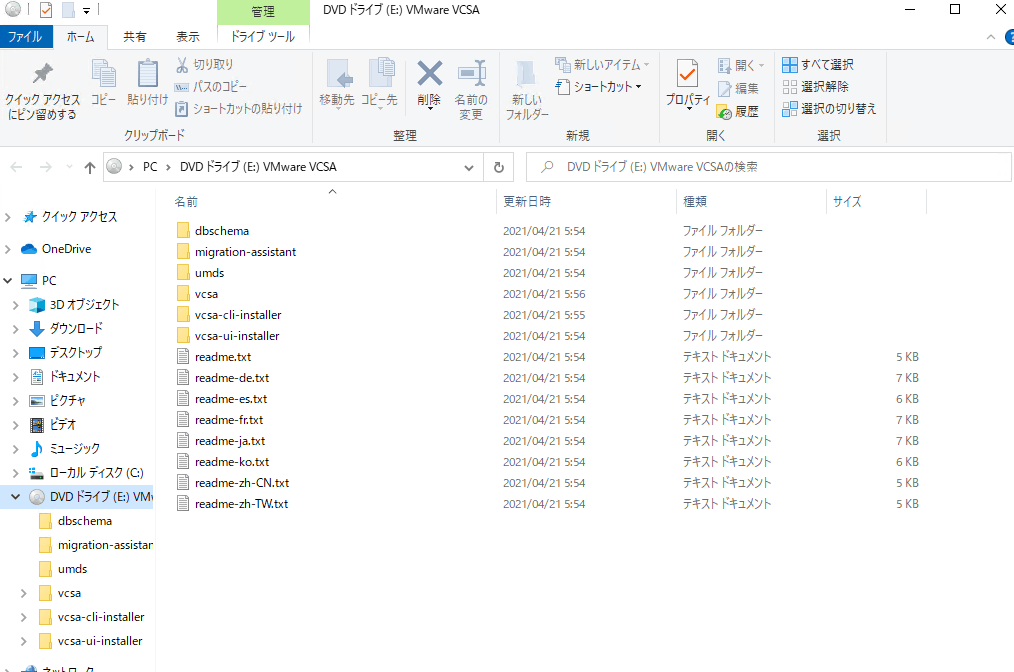
Task: Click the quick access properties checkmark in title bar
Action: (45, 10)
